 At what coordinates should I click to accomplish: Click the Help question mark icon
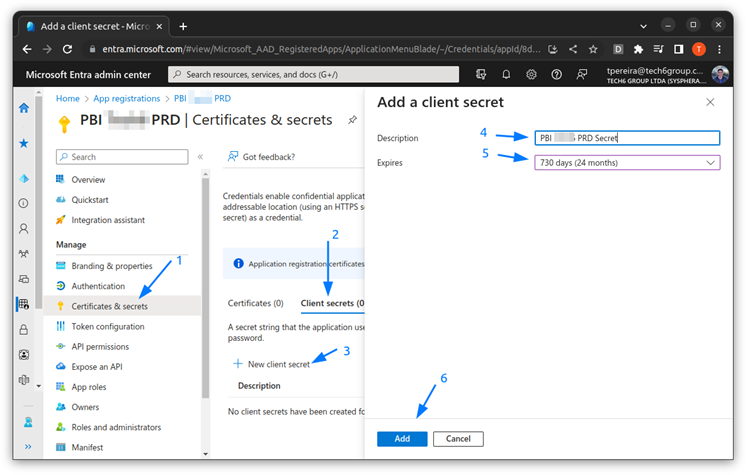(x=556, y=74)
